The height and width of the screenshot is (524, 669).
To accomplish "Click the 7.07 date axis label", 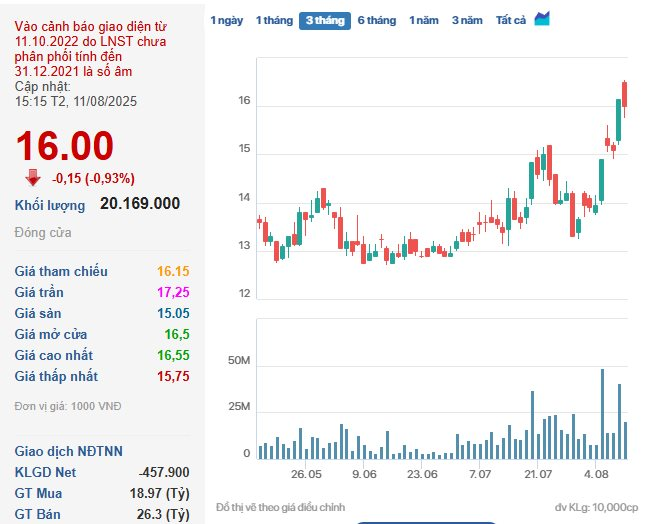I will click(480, 474).
